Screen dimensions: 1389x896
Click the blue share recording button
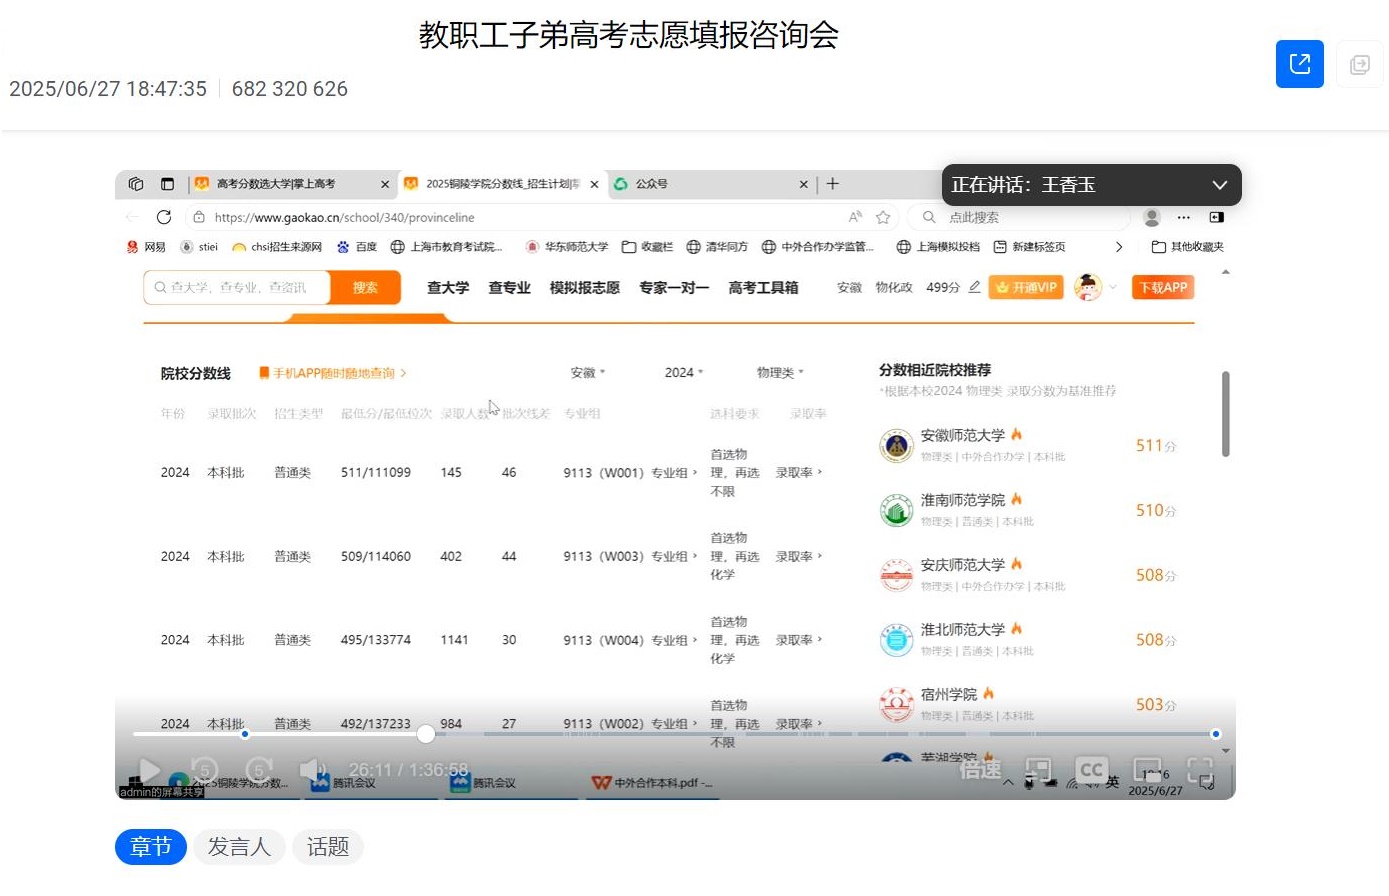pyautogui.click(x=1299, y=64)
